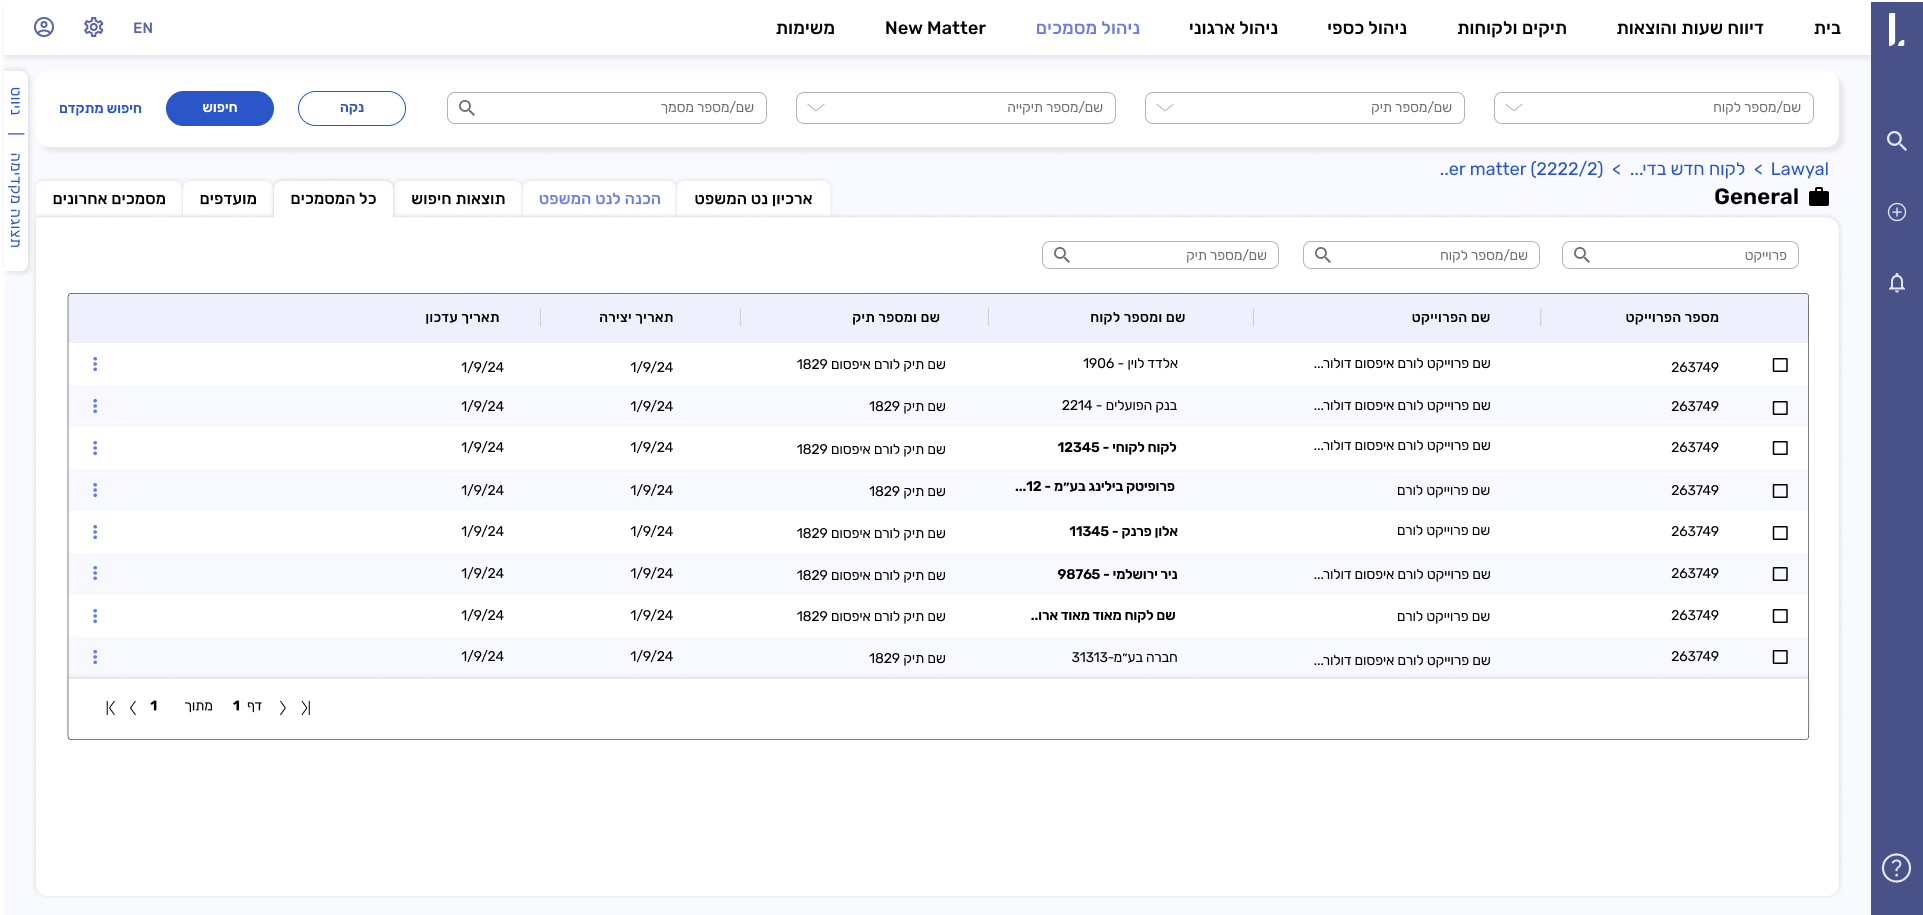This screenshot has width=1923, height=915.
Task: Click search icon in שם/מספר מסמך field
Action: coord(466,108)
